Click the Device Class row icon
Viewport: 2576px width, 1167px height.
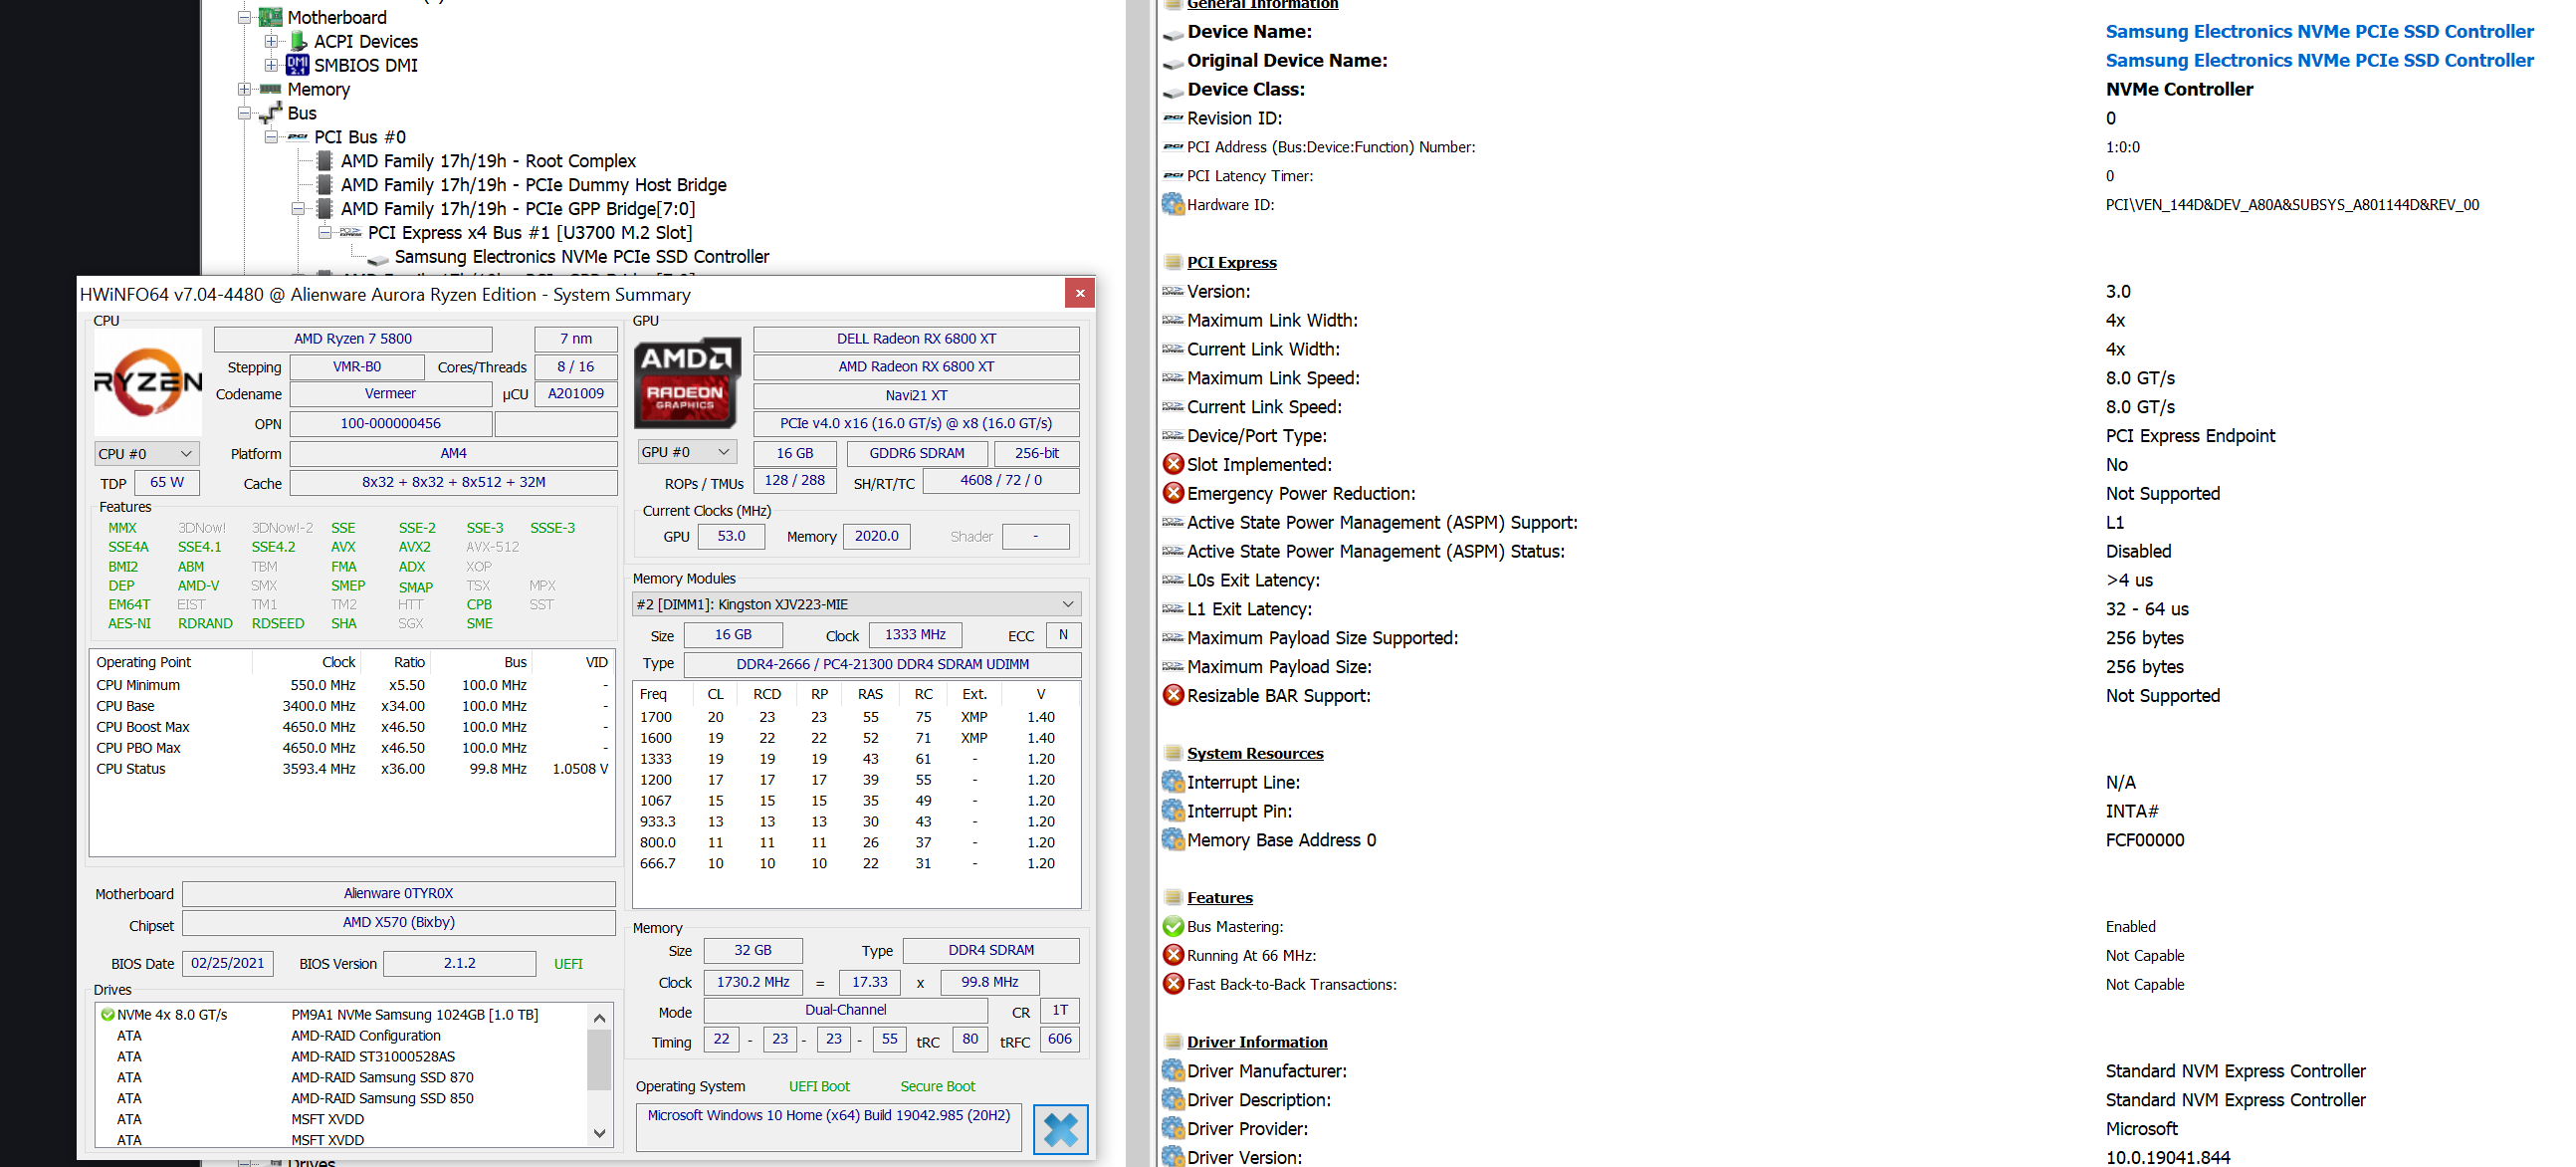1173,91
